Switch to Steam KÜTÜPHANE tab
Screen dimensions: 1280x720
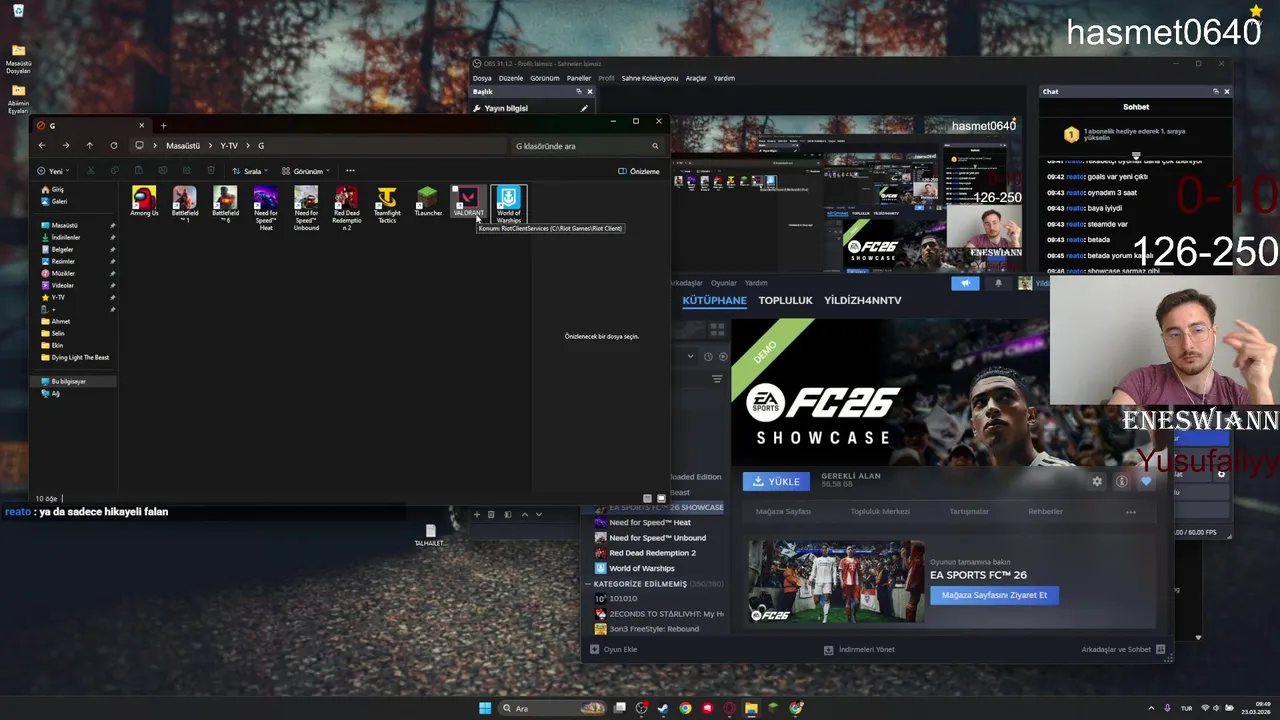pyautogui.click(x=714, y=300)
